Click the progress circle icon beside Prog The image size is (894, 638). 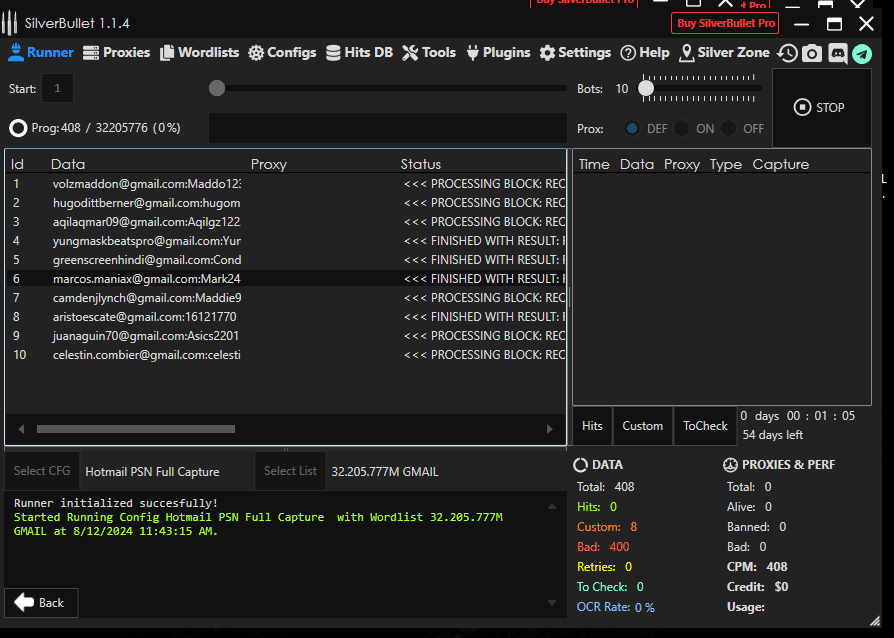click(x=18, y=128)
